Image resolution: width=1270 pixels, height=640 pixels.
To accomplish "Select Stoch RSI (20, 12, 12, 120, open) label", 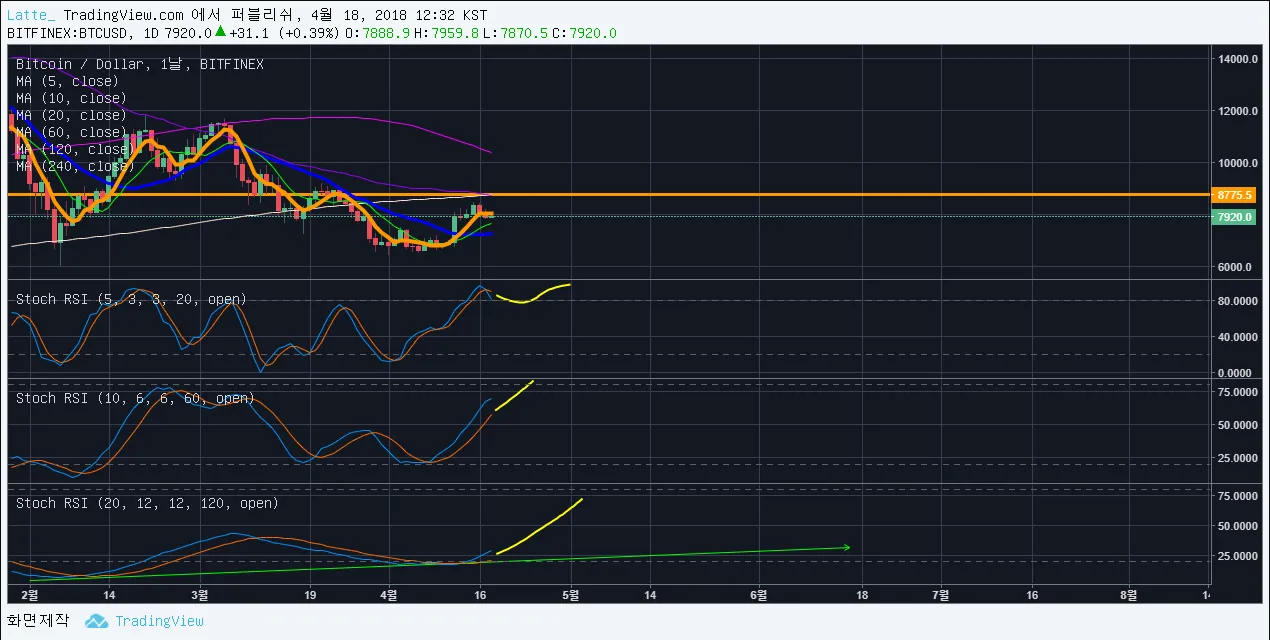I will 147,503.
